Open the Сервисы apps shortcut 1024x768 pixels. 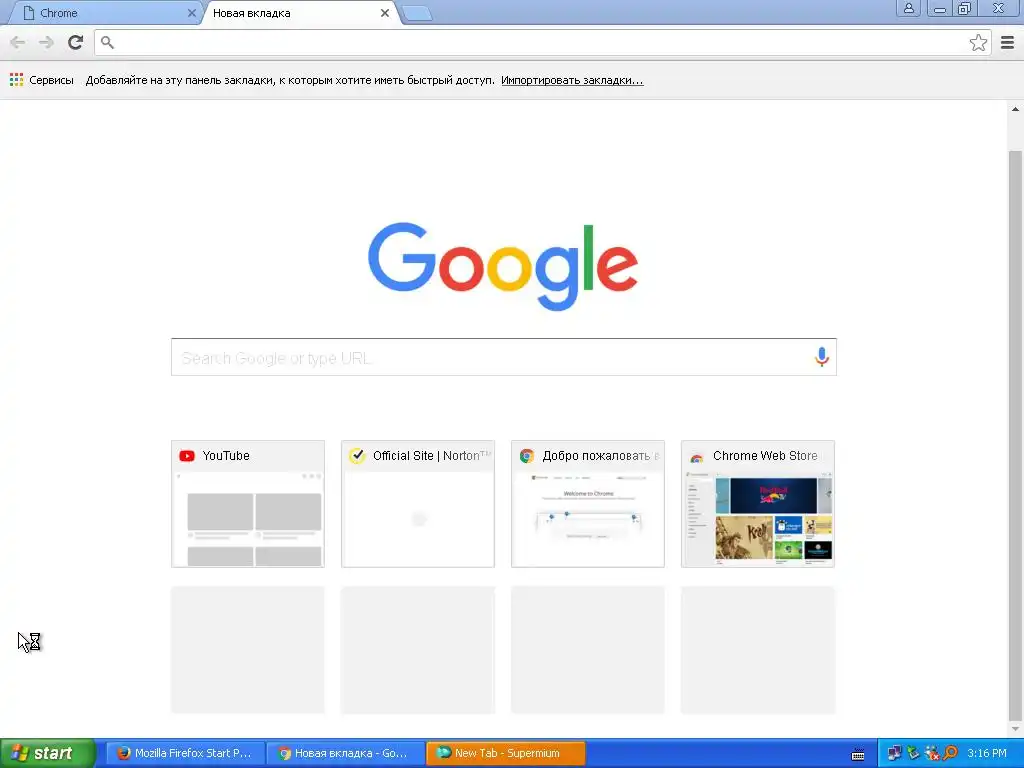click(x=42, y=80)
